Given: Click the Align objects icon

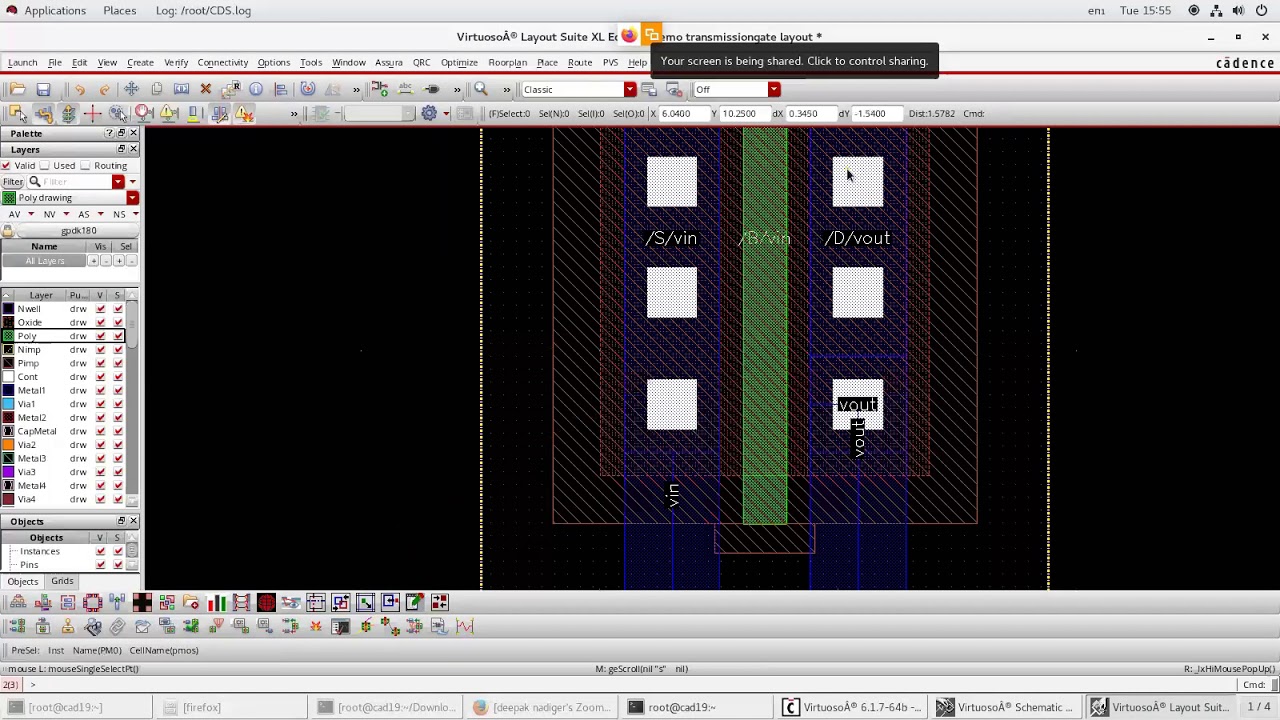Looking at the screenshot, I should pyautogui.click(x=281, y=89).
